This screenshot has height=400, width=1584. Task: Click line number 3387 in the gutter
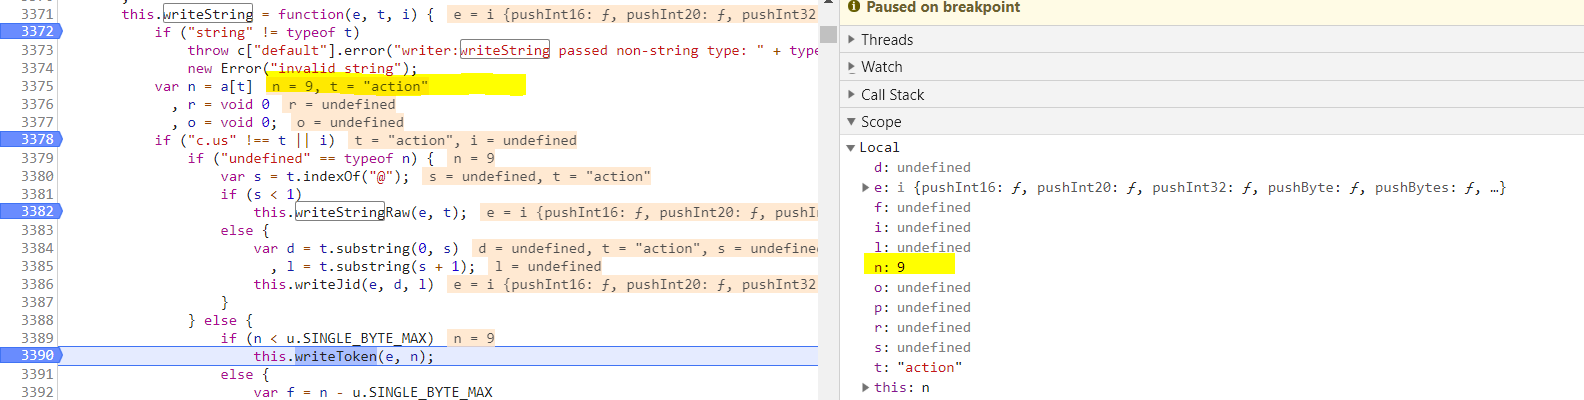37,302
